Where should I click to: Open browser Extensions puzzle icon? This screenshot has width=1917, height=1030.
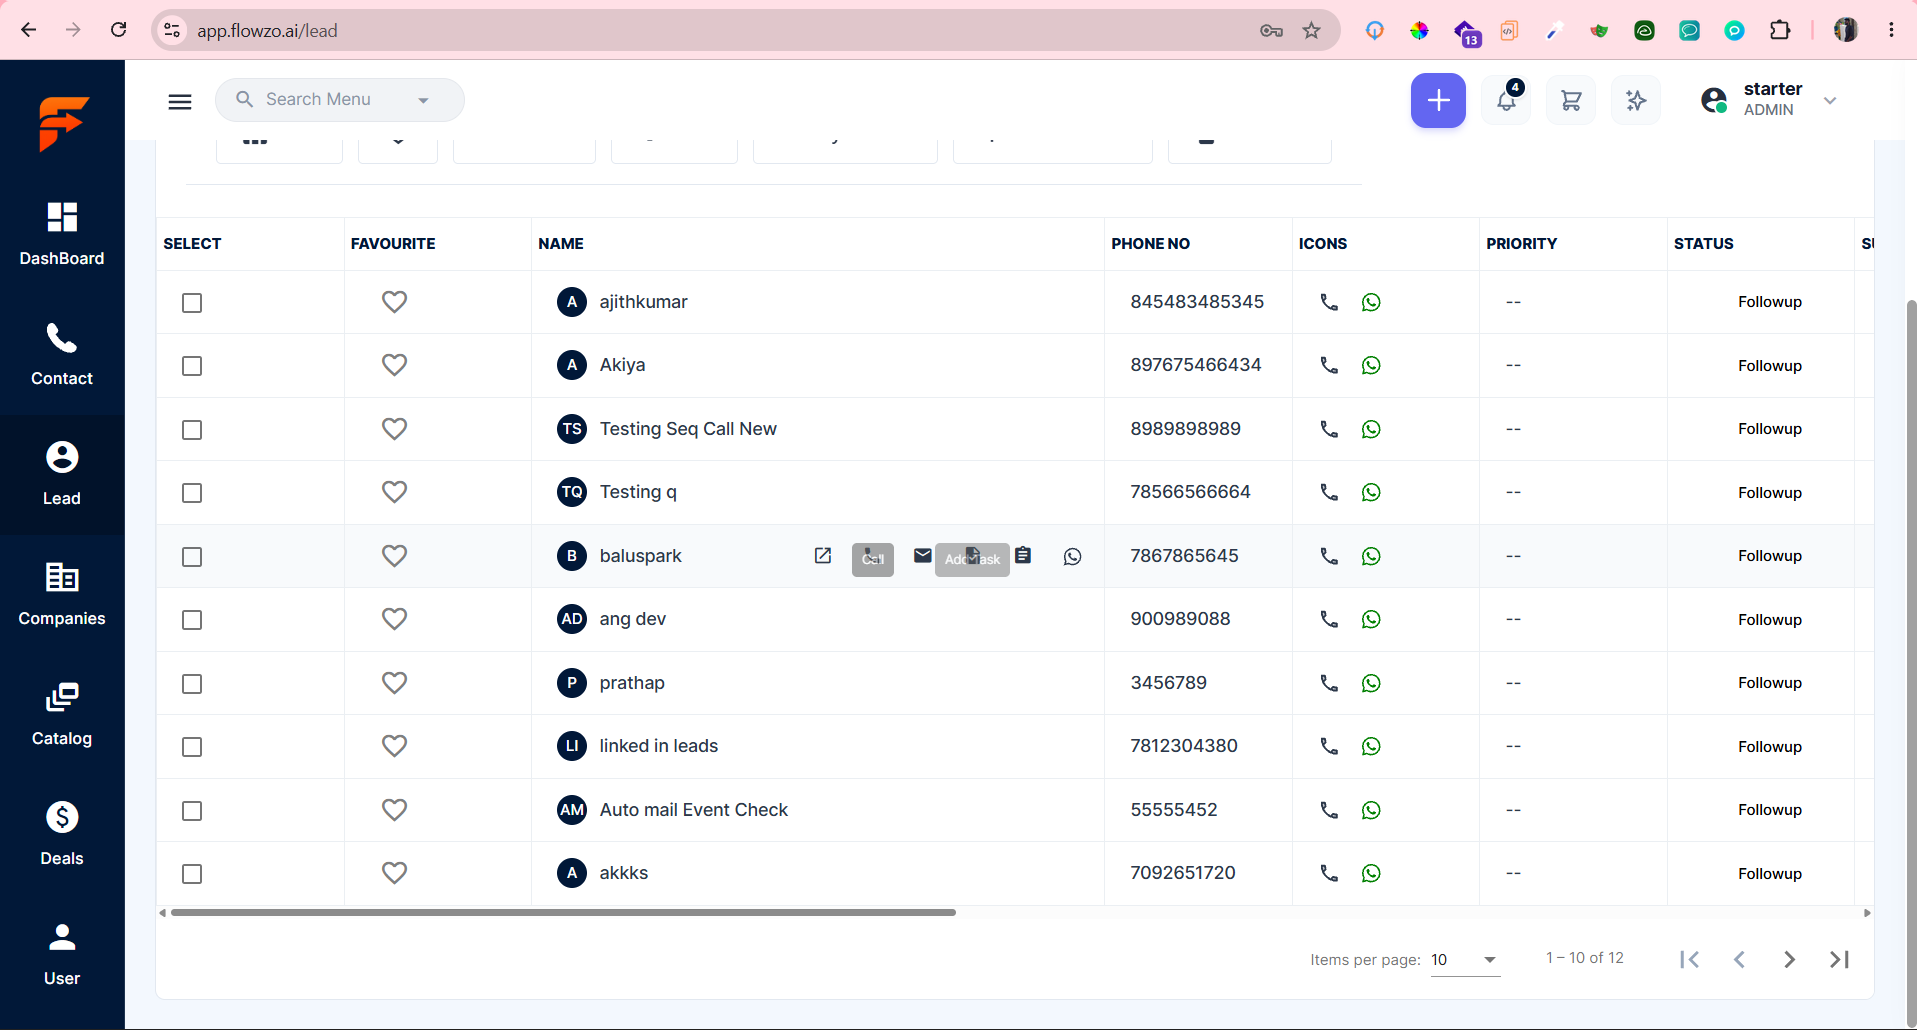click(1780, 30)
